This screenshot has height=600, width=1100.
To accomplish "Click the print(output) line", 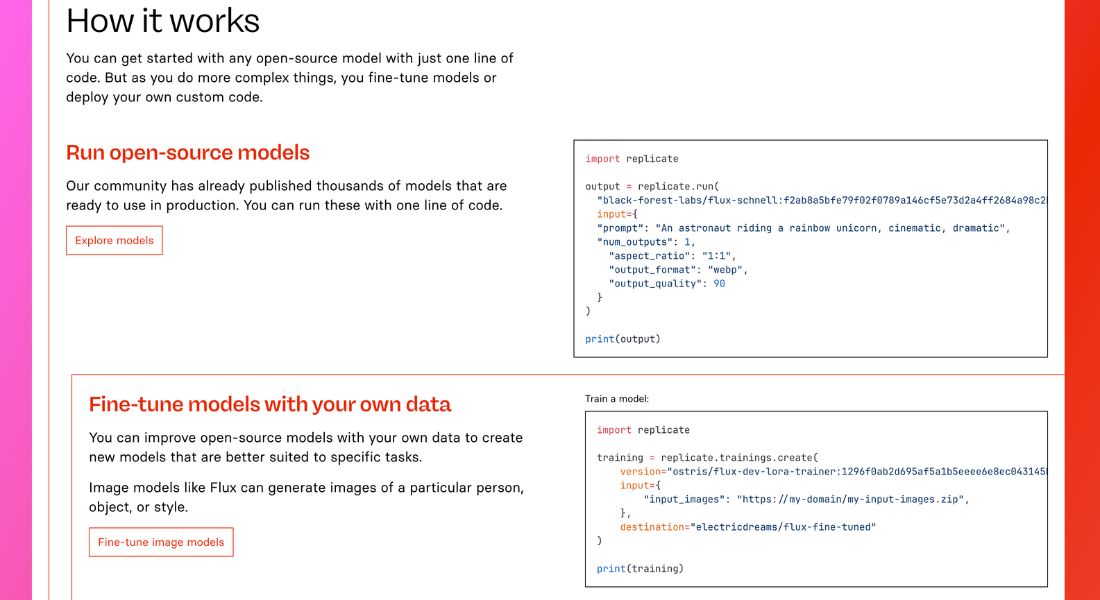I will (x=623, y=339).
